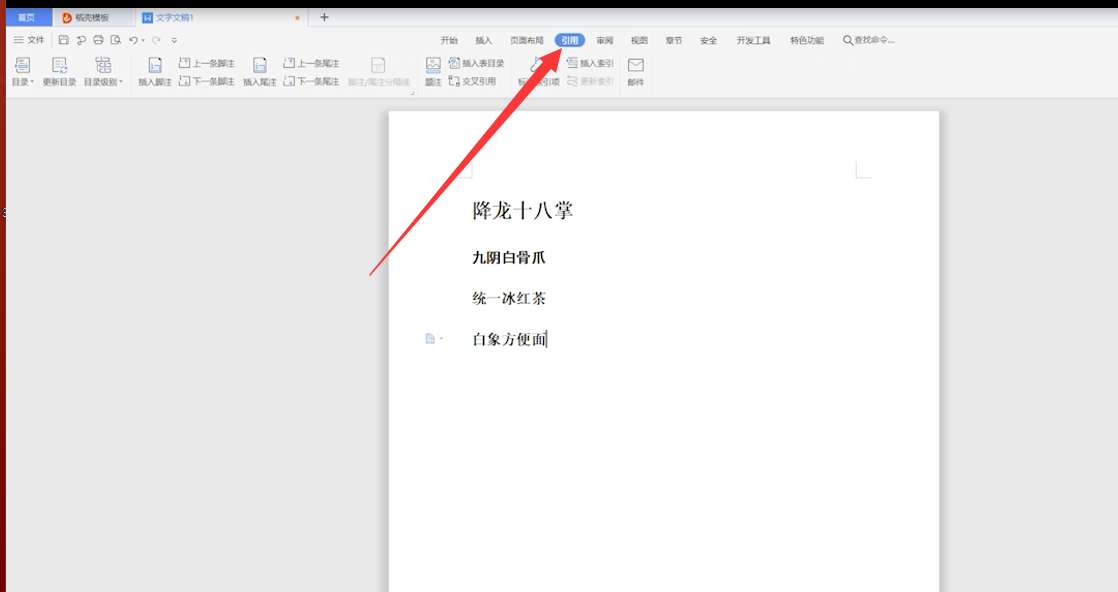Switch to the 页面布局 Page Layout tab
Viewport: 1118px width, 592px height.
[527, 41]
